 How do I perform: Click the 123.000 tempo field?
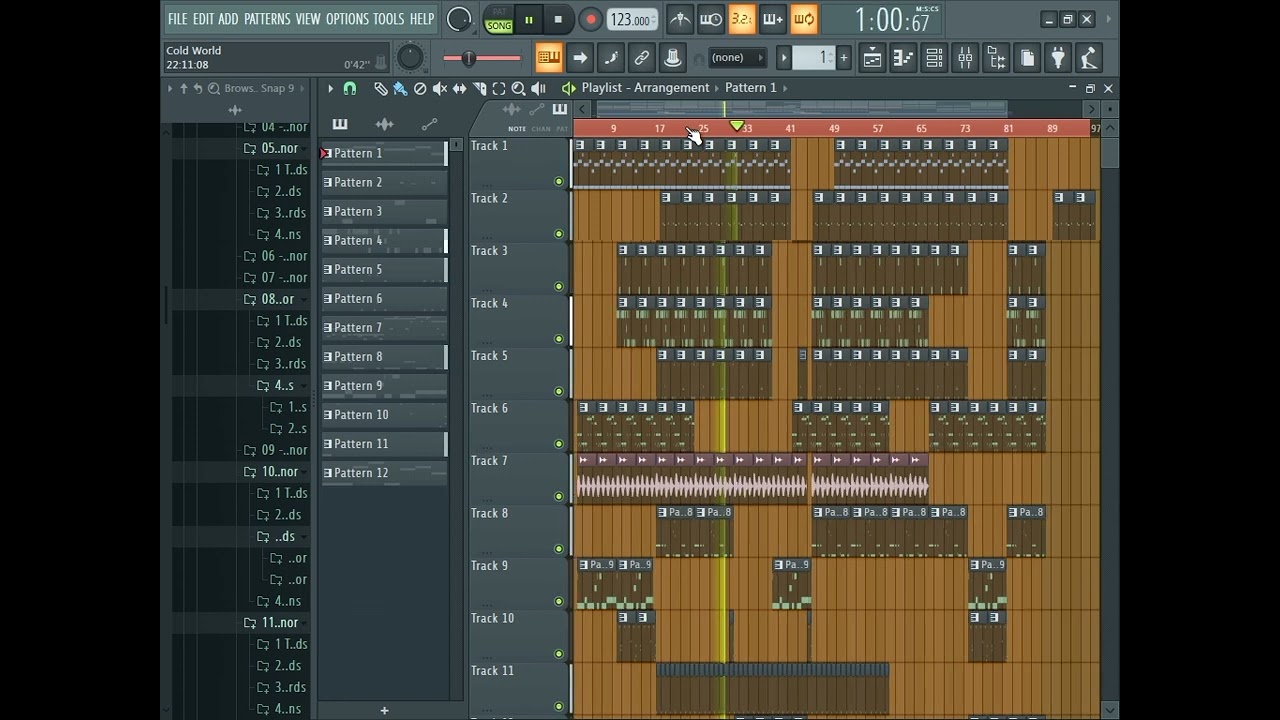[632, 20]
